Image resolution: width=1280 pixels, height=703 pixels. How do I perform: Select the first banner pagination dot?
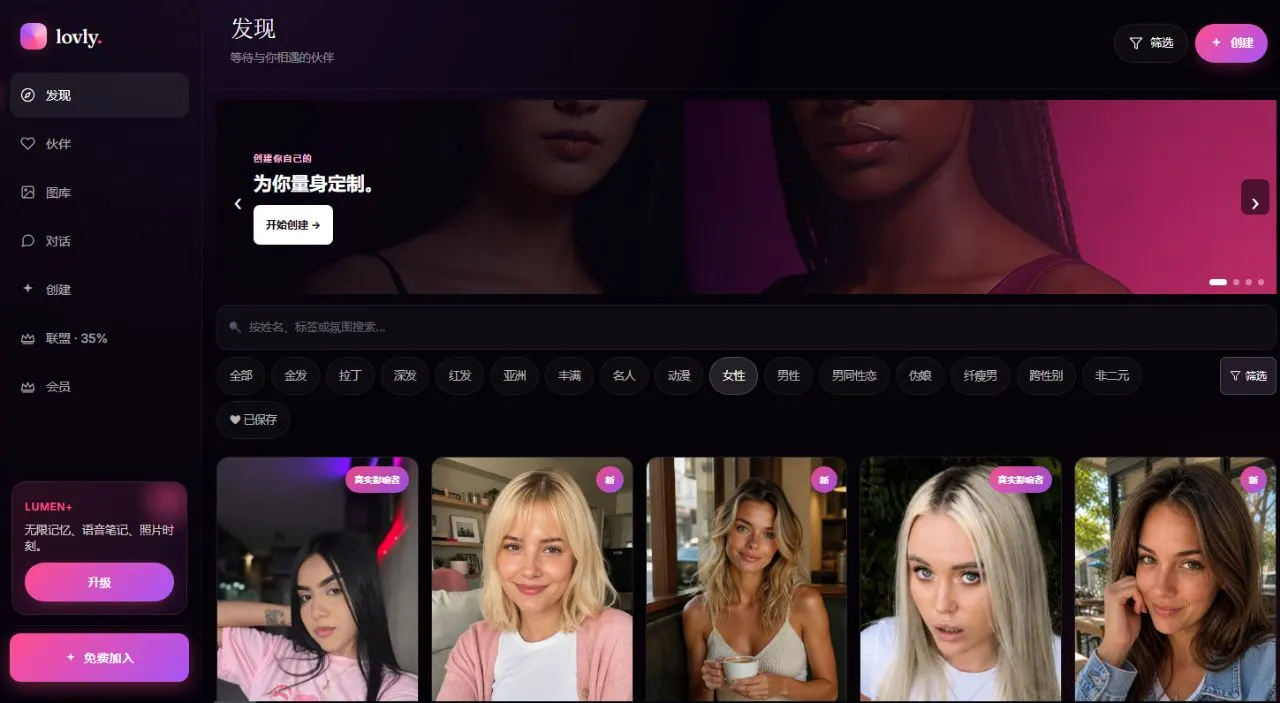[1218, 282]
